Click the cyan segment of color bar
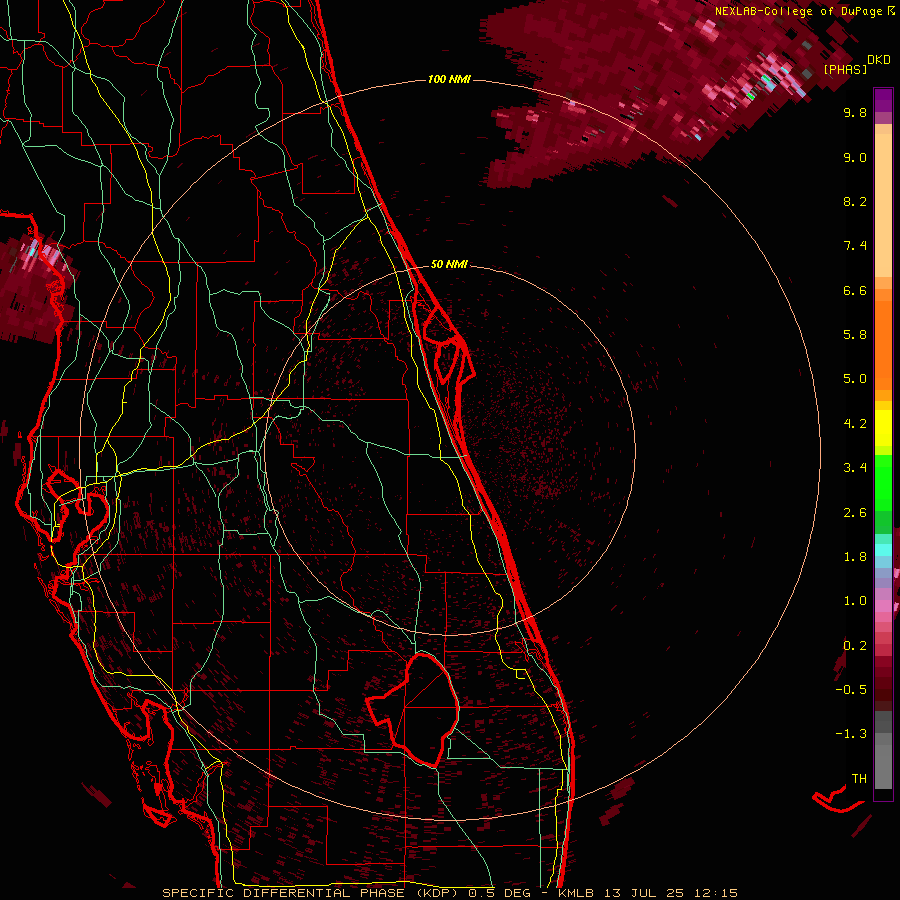 [883, 550]
